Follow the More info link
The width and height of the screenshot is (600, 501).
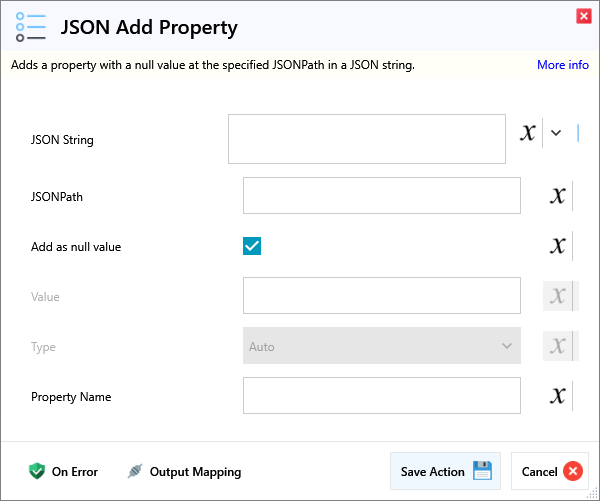point(562,65)
